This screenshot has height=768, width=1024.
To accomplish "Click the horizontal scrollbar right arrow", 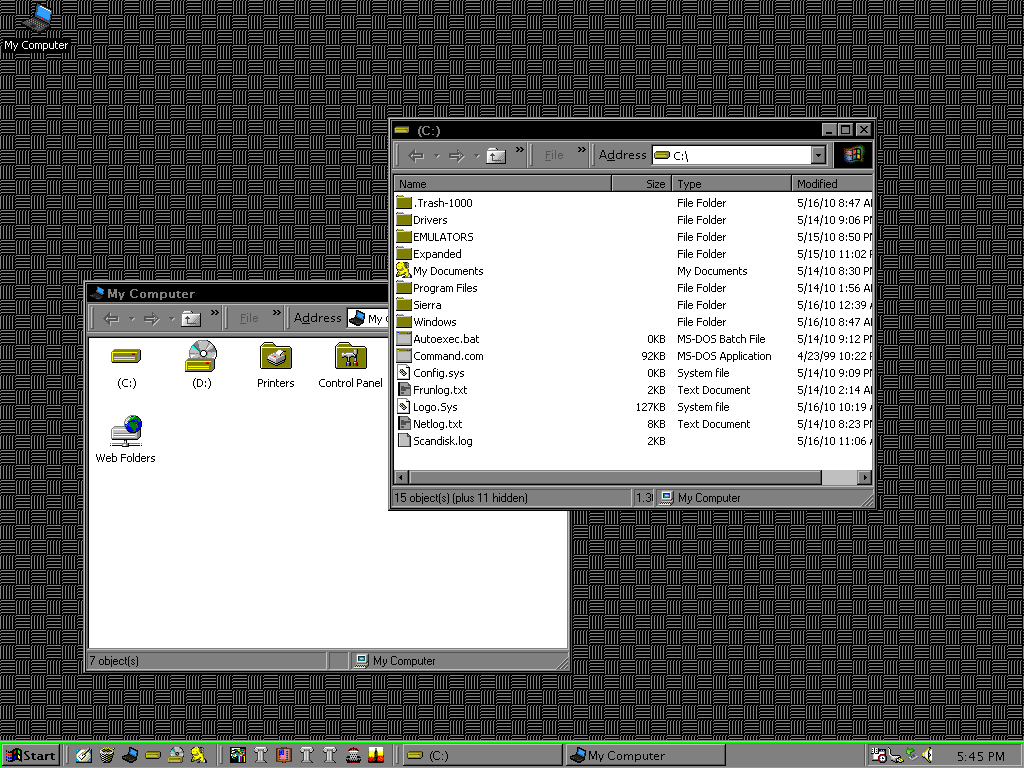I will tap(865, 477).
